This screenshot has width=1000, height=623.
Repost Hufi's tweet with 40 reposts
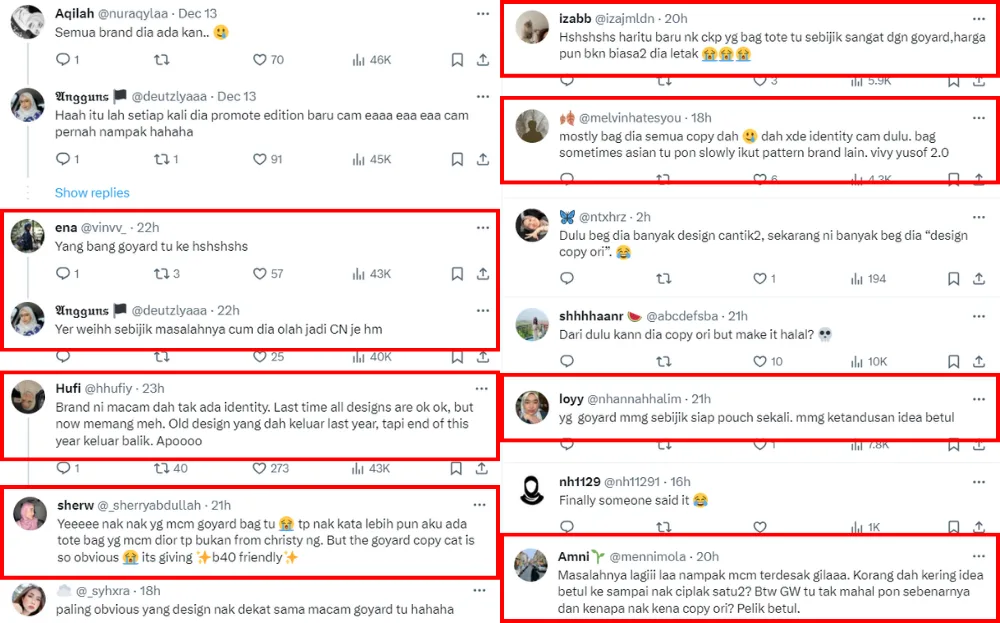[x=160, y=468]
